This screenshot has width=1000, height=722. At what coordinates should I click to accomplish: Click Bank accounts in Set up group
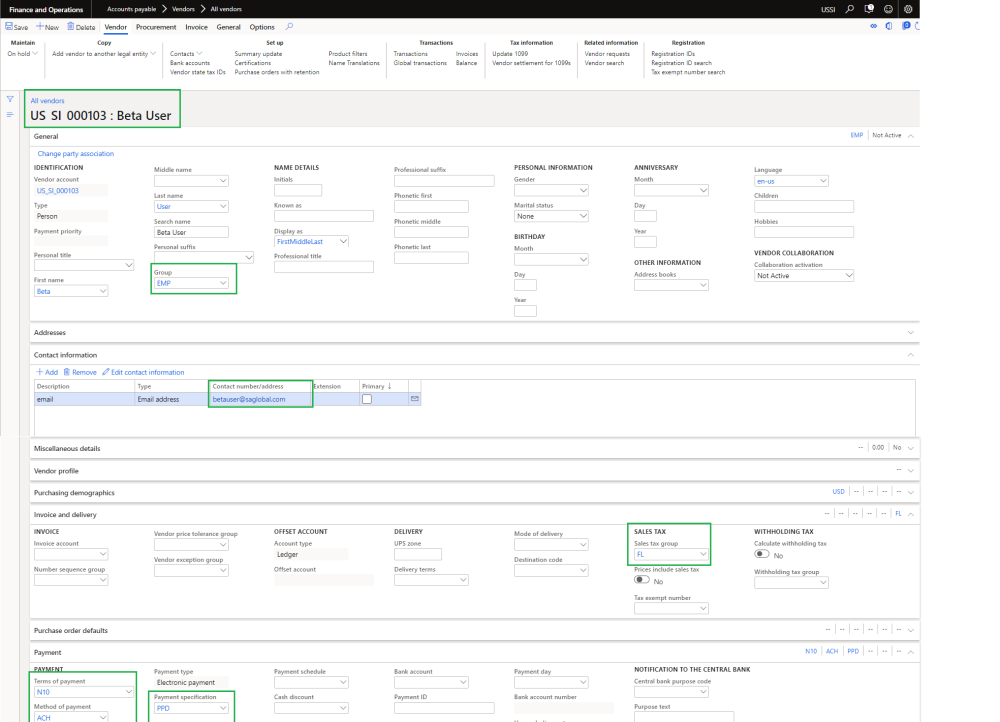(x=189, y=63)
